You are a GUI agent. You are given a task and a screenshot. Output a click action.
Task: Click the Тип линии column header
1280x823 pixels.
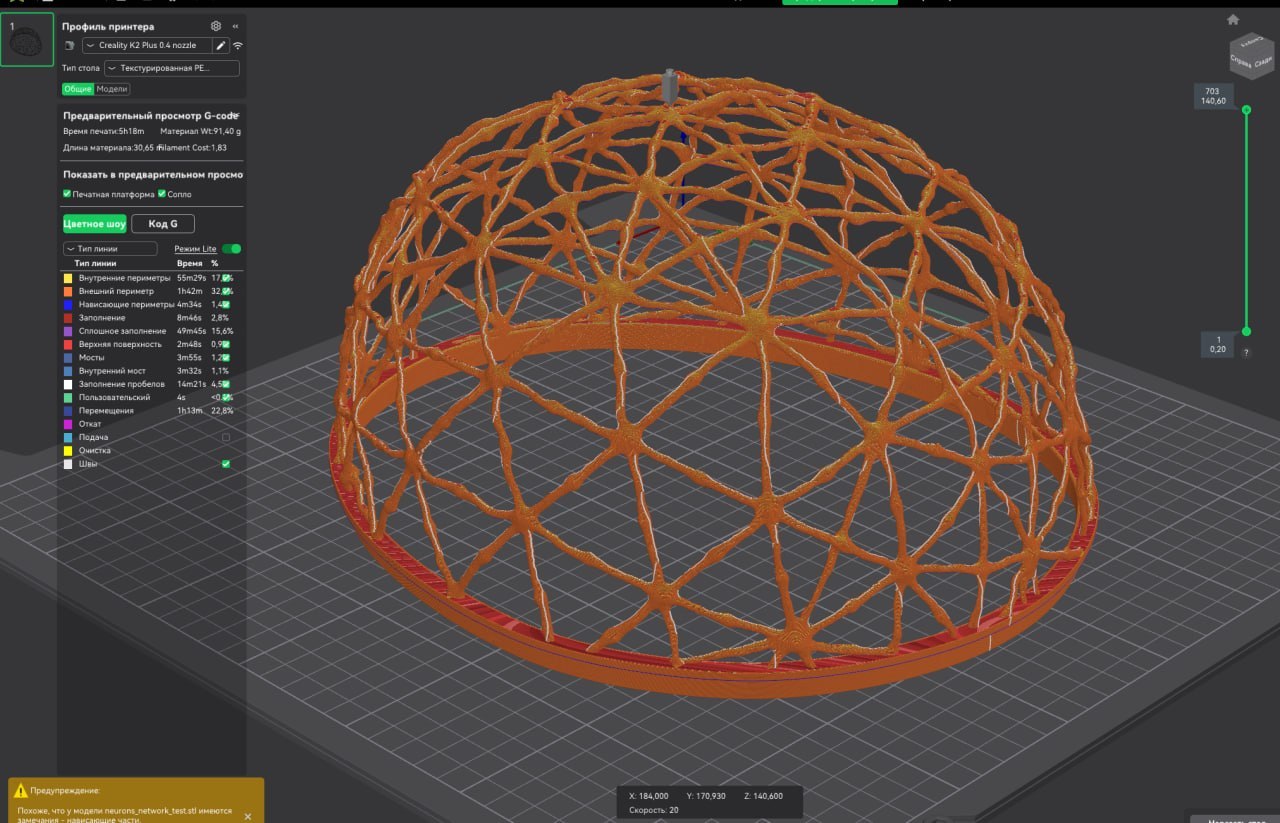(95, 263)
